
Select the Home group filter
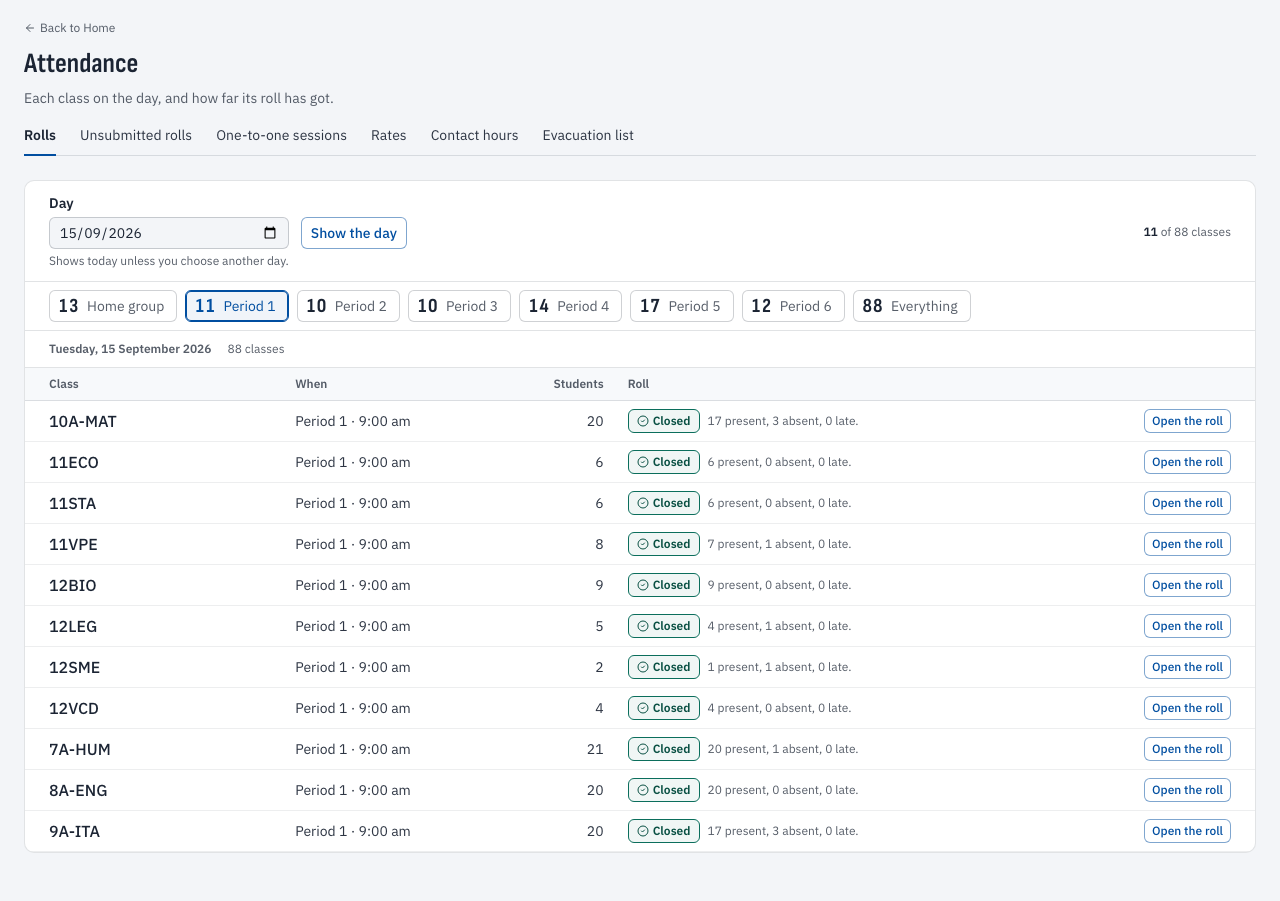tap(113, 306)
